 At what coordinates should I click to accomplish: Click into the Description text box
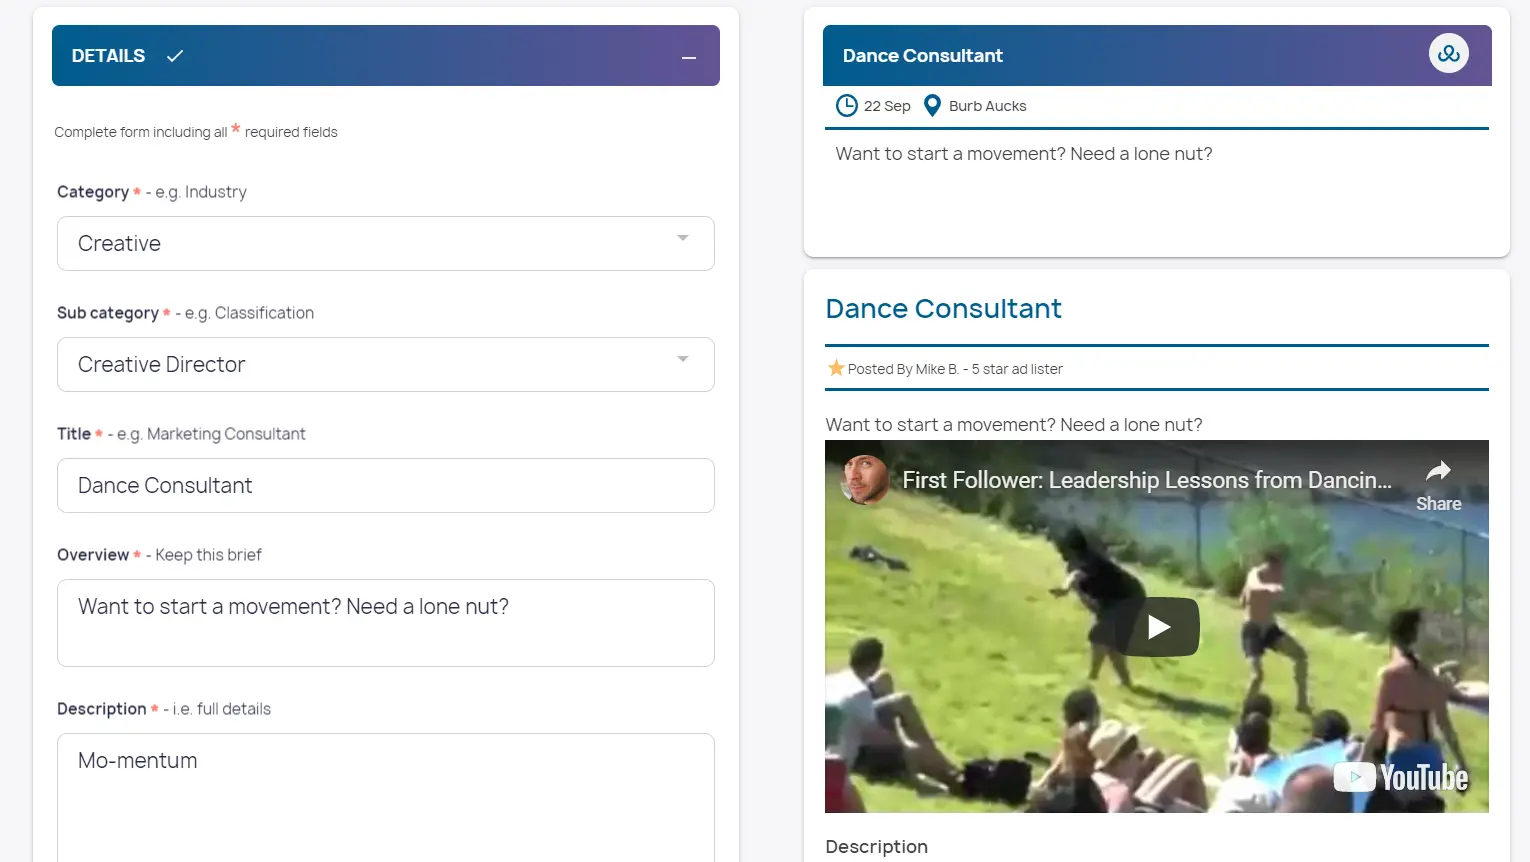(x=385, y=795)
